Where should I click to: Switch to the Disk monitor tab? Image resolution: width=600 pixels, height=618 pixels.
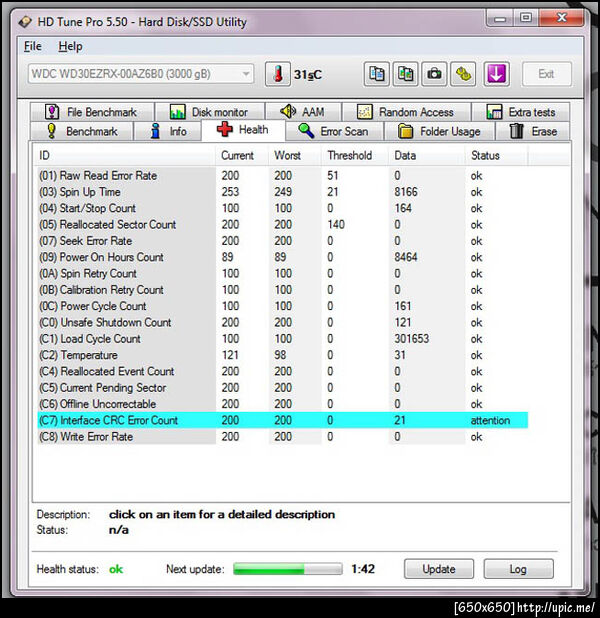pyautogui.click(x=210, y=112)
